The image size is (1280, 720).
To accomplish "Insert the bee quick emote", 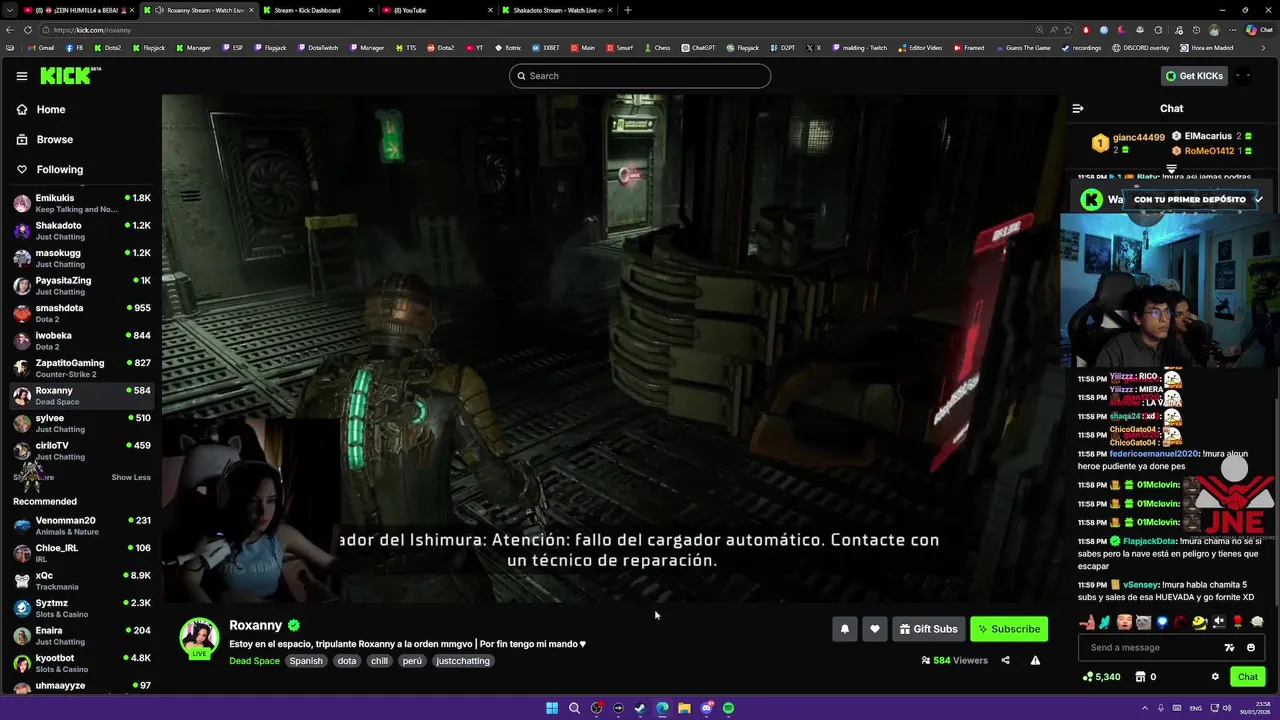I will tap(1199, 622).
